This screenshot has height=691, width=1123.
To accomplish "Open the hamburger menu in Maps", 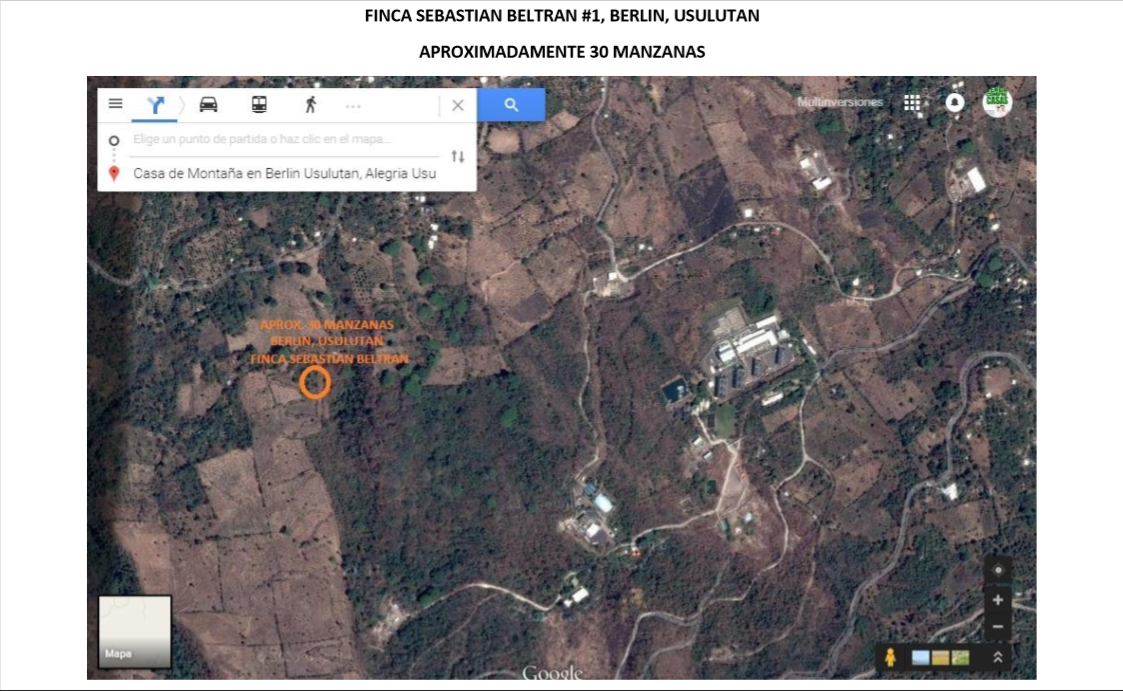I will (x=116, y=104).
